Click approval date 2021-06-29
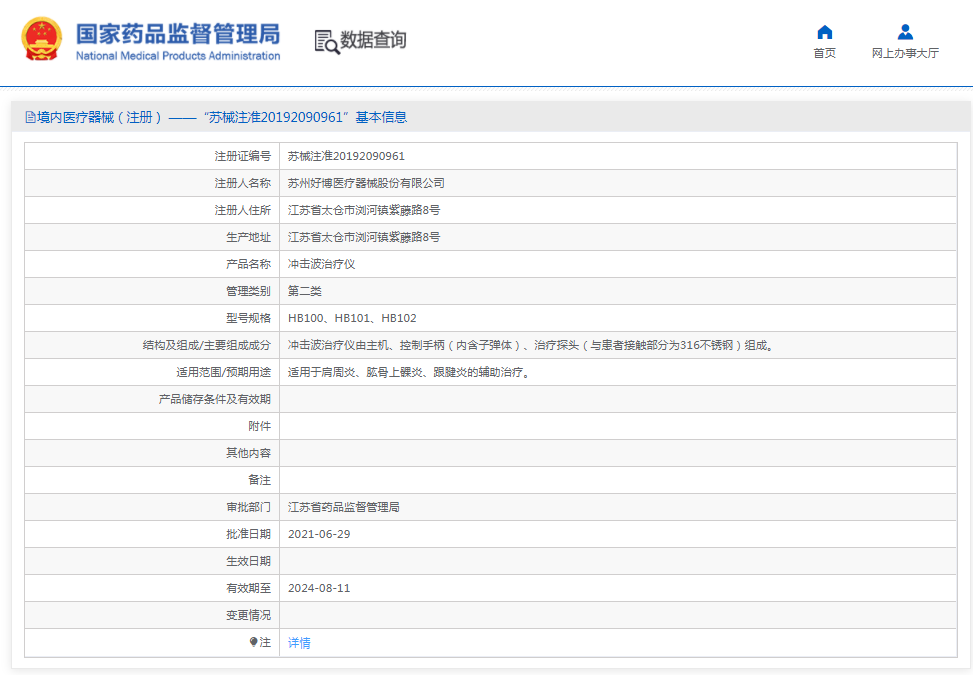This screenshot has height=675, width=973. coord(319,534)
